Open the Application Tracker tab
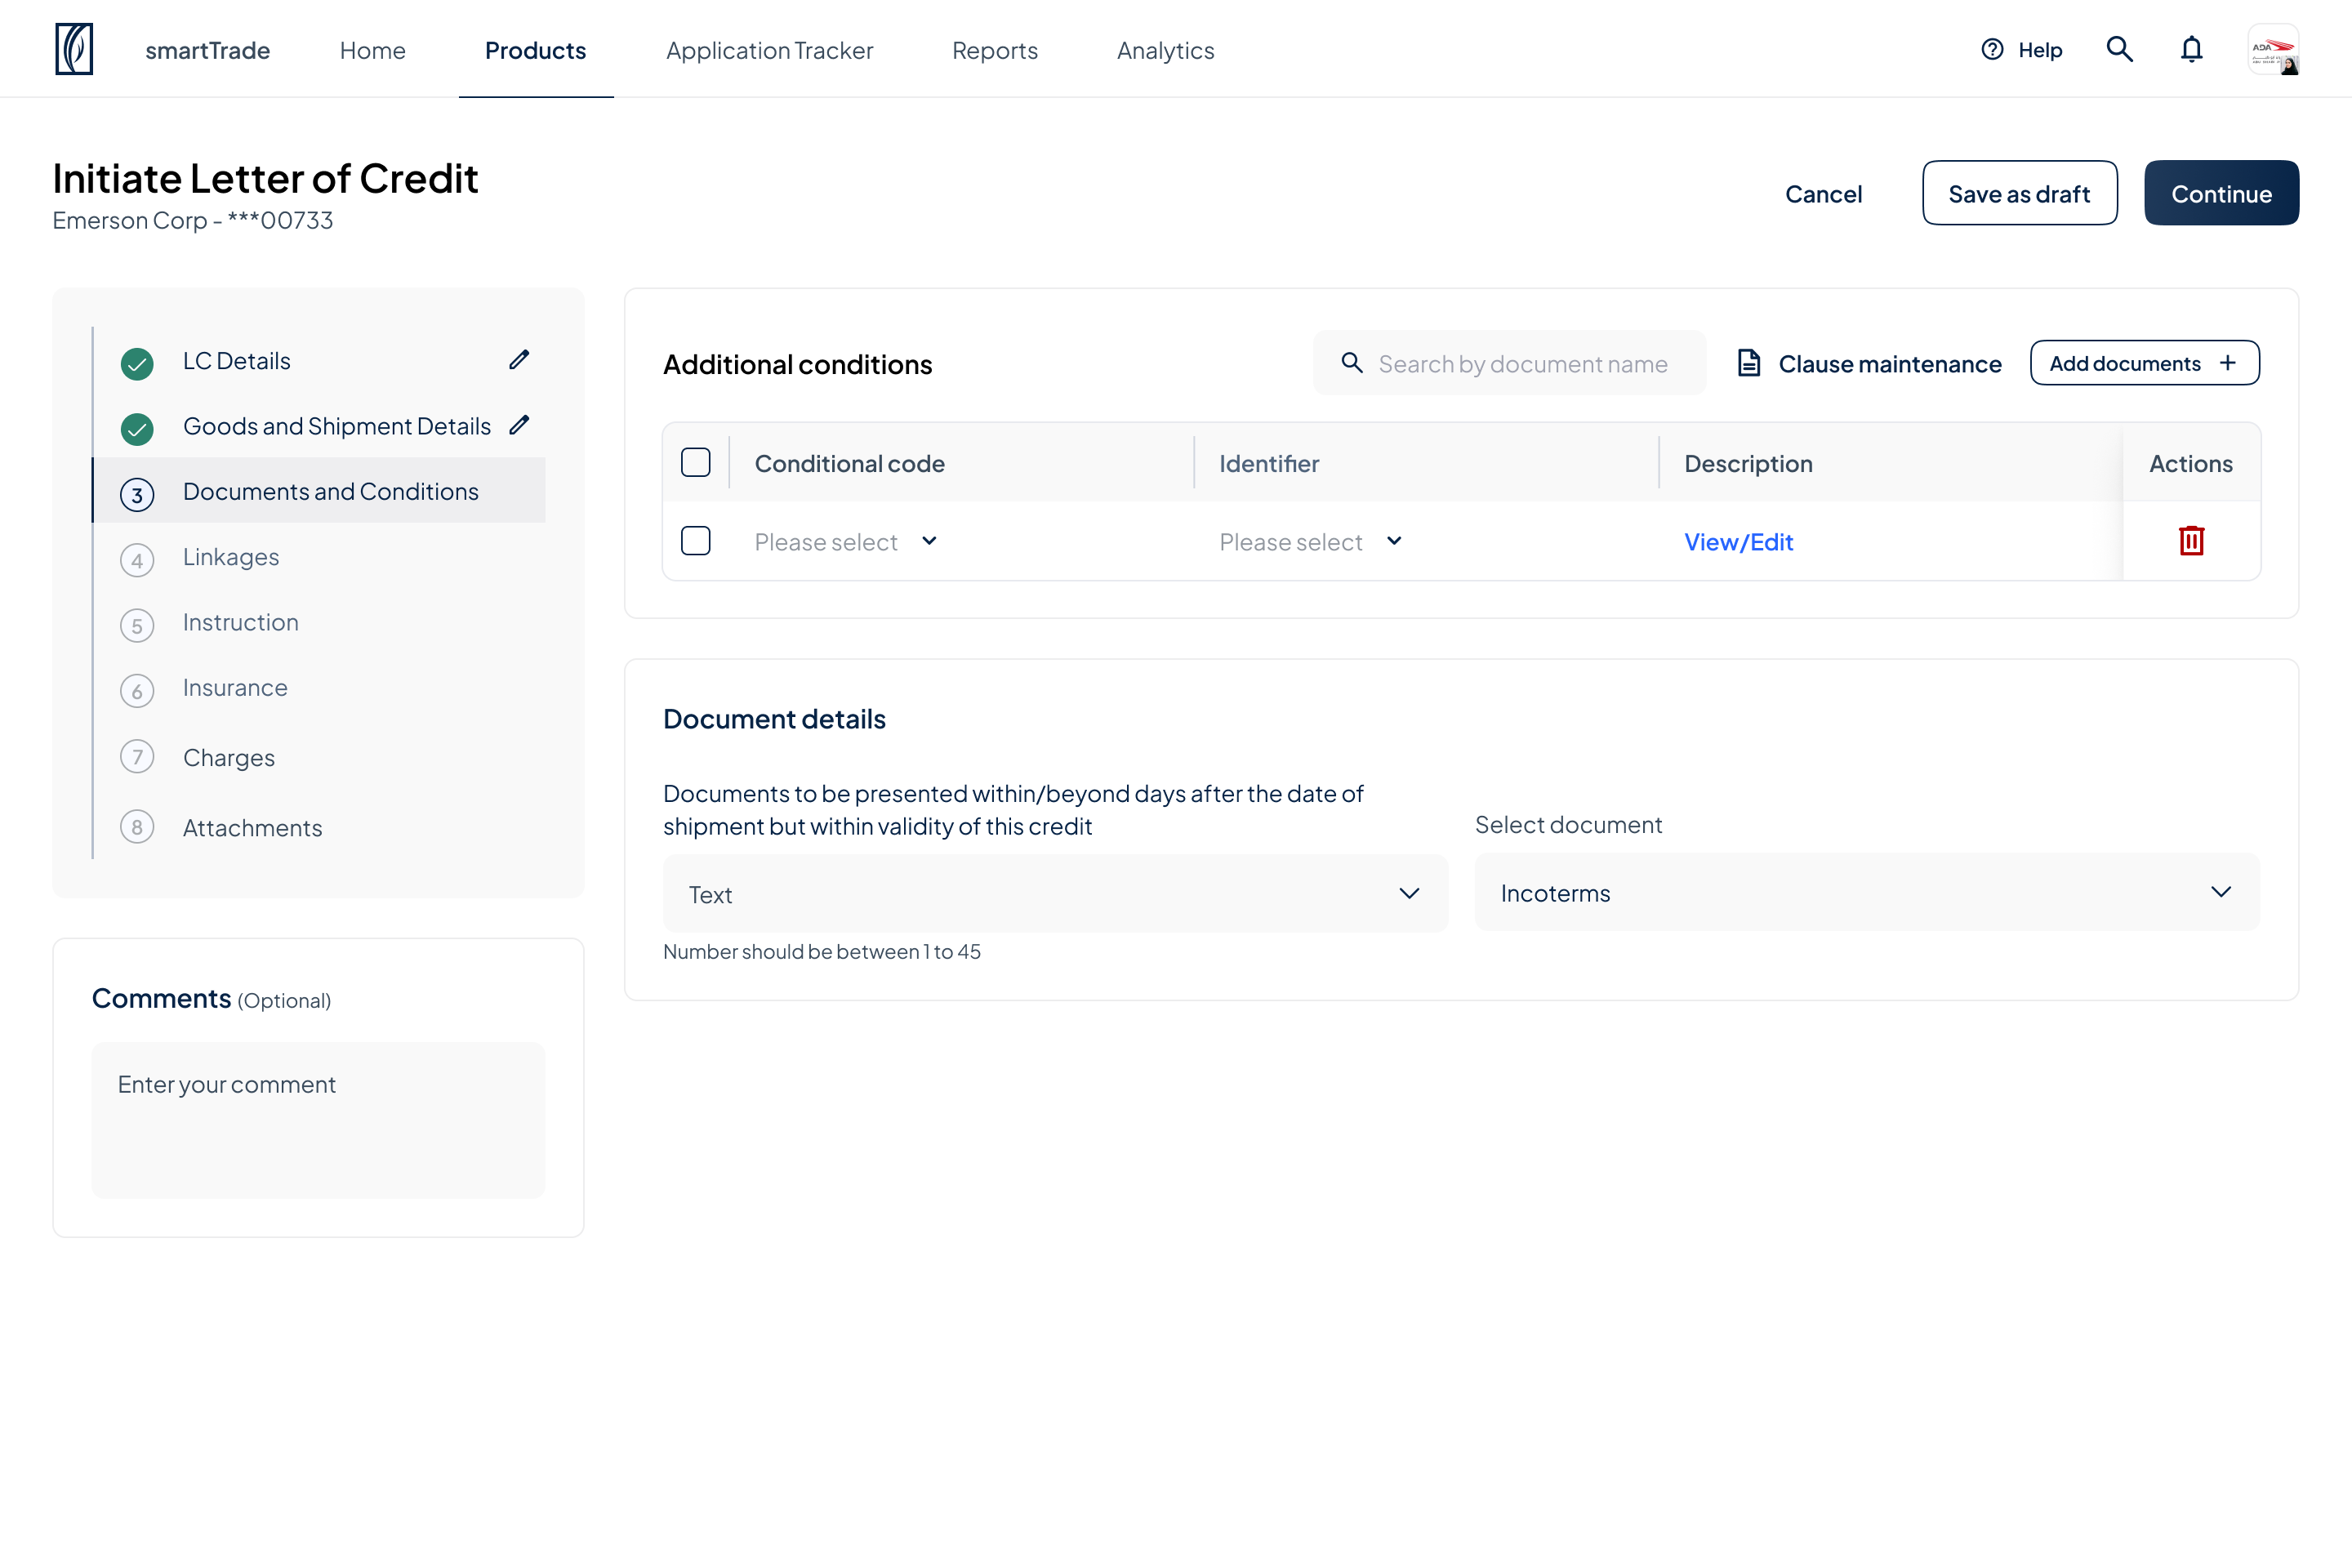 (770, 50)
